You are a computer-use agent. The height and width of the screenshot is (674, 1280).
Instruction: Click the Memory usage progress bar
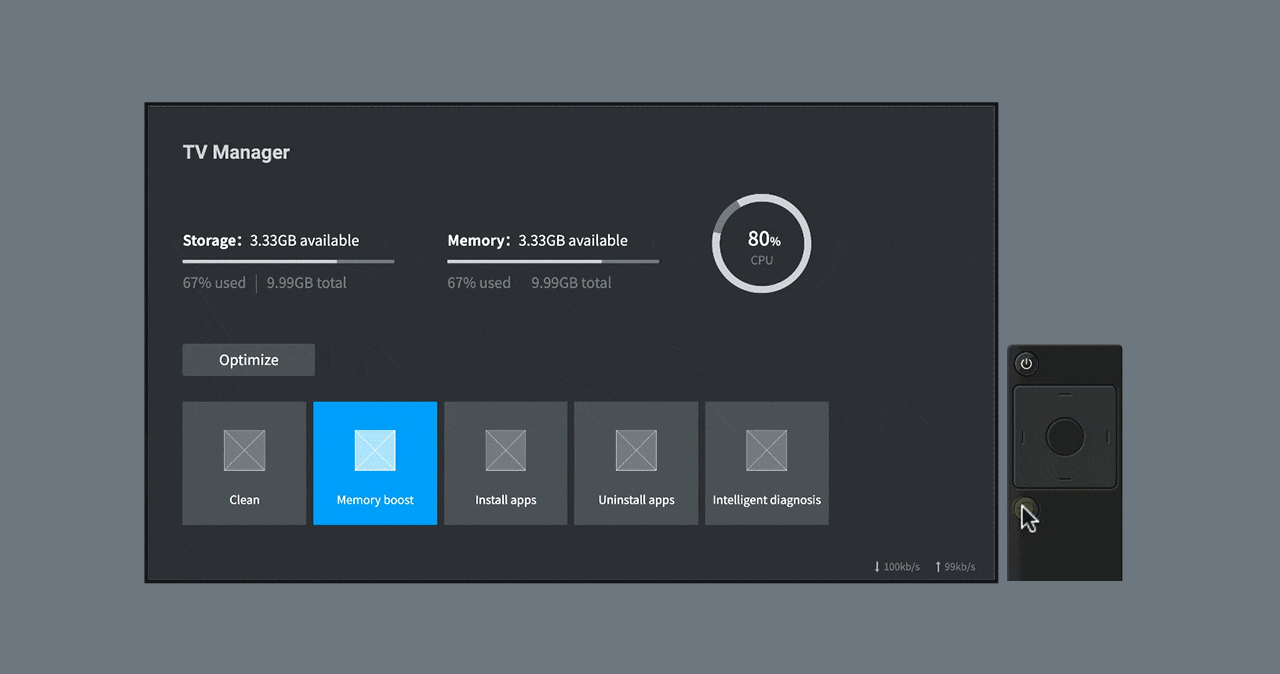553,261
